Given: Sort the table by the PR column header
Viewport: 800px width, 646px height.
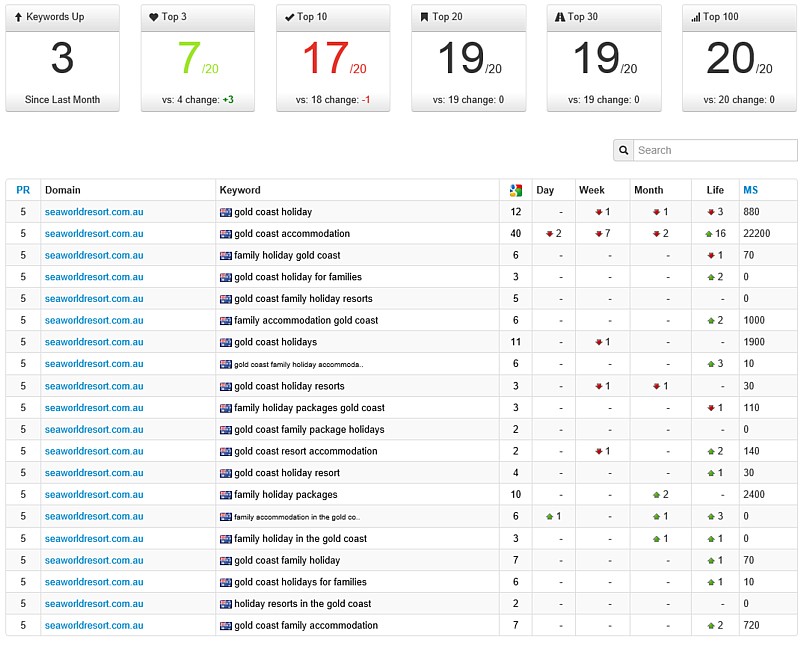Looking at the screenshot, I should pos(23,190).
